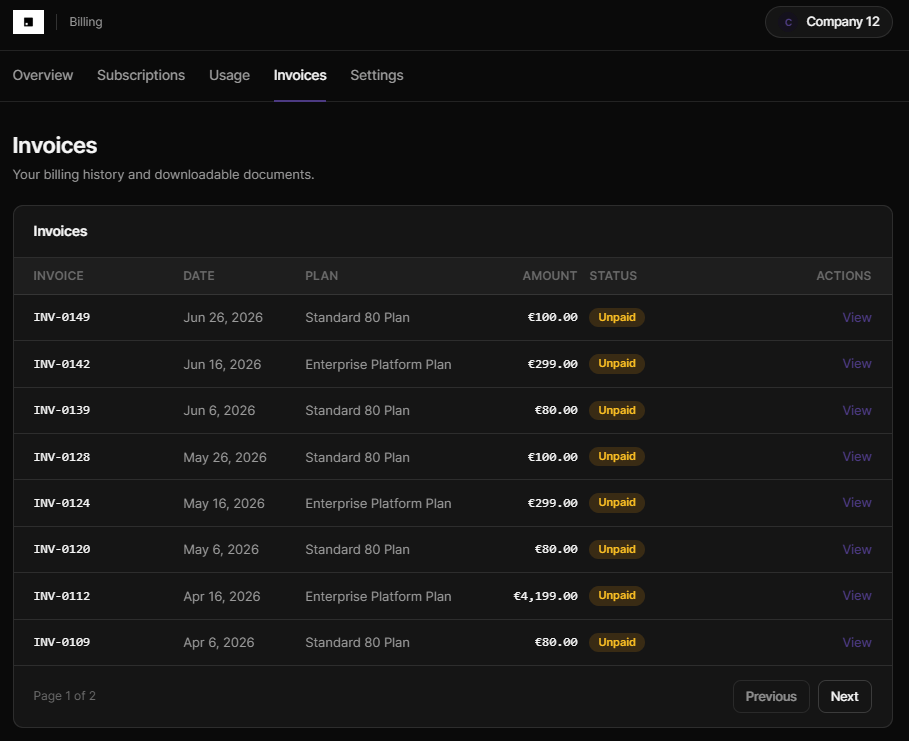909x741 pixels.
Task: Click the €299.00 amount for INV-0142
Action: click(x=552, y=364)
